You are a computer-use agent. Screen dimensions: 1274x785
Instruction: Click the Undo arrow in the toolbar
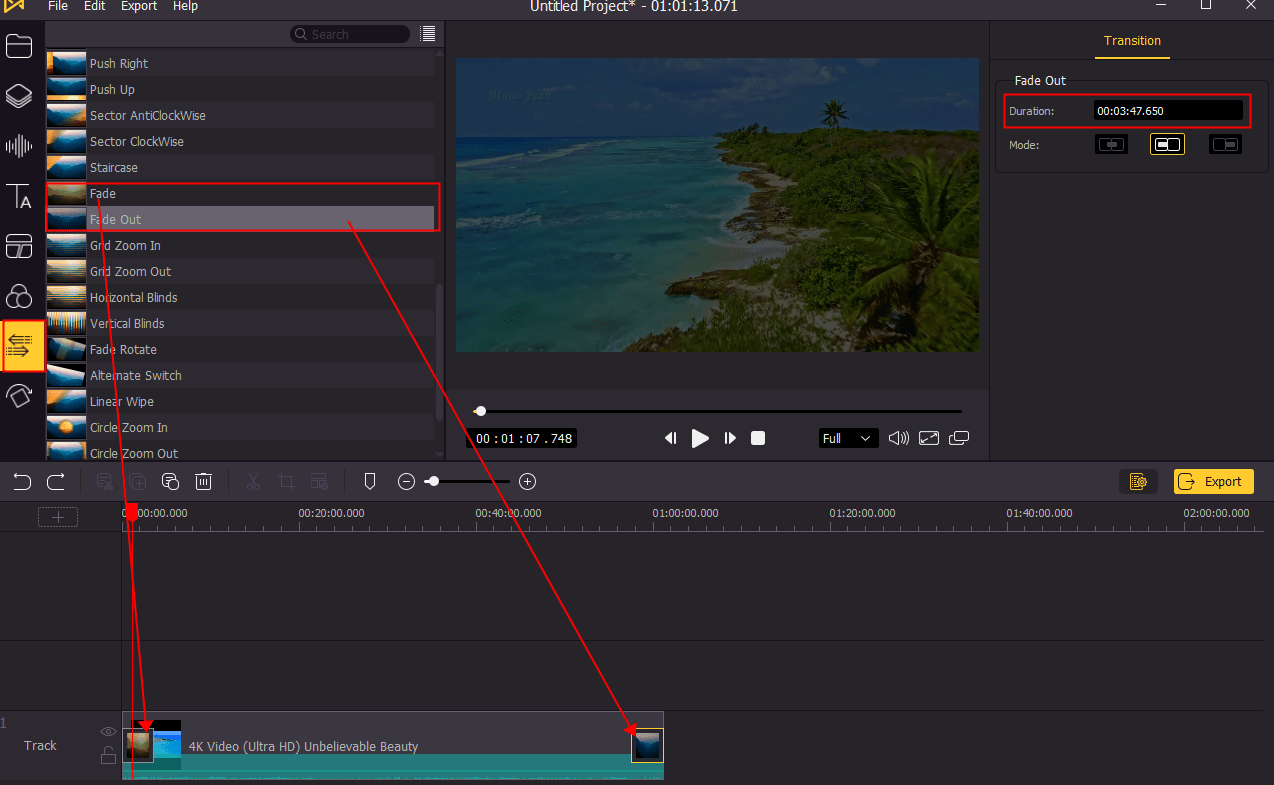(x=21, y=481)
